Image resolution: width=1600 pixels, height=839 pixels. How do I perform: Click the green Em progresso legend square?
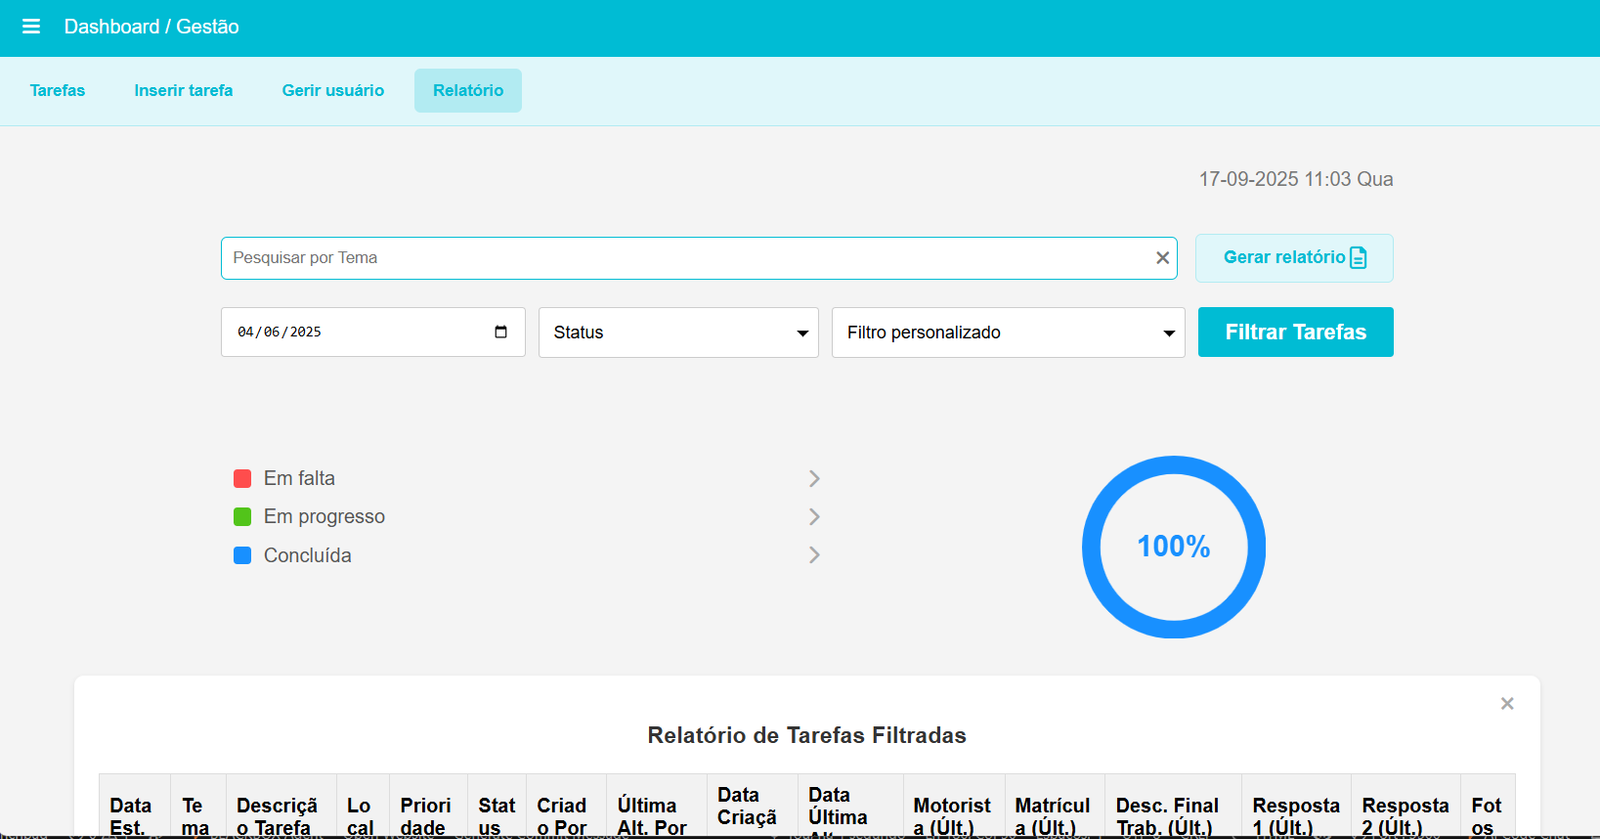242,517
